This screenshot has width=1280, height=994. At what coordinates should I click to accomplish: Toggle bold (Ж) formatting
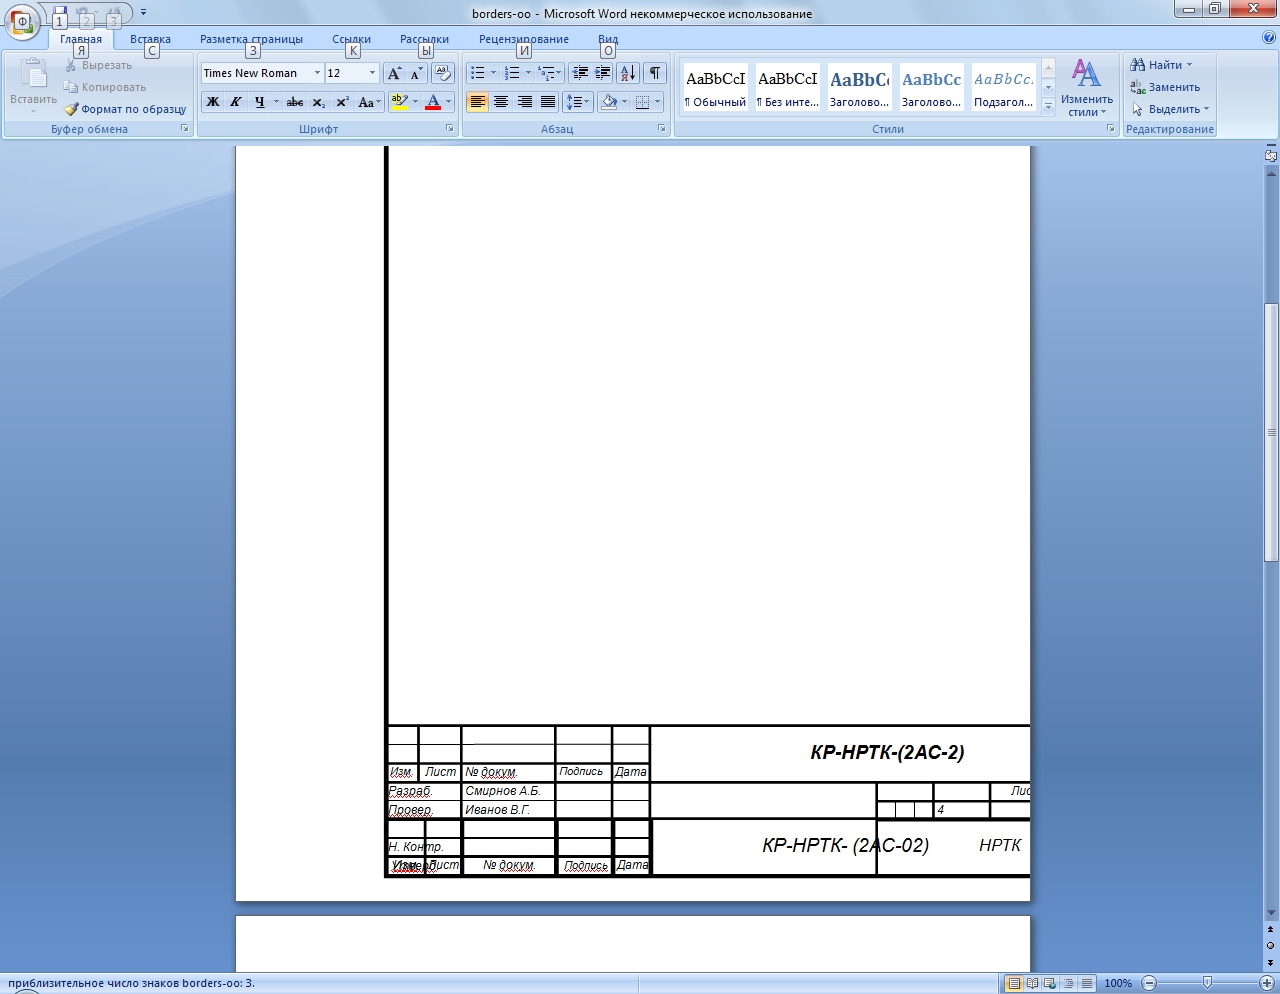pyautogui.click(x=212, y=102)
